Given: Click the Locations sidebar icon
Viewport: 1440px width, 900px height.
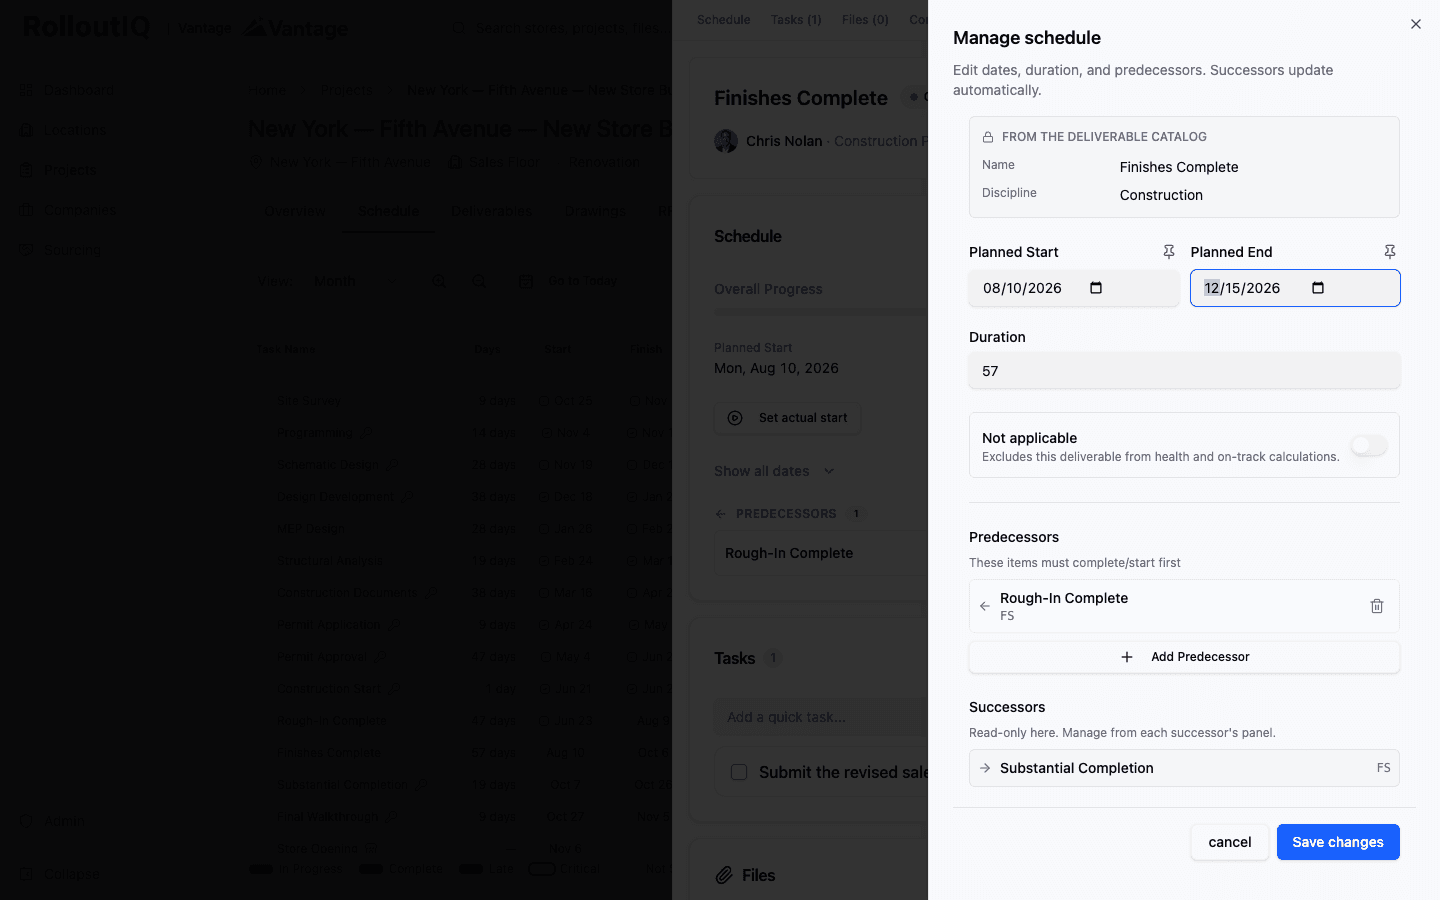Looking at the screenshot, I should [x=27, y=130].
